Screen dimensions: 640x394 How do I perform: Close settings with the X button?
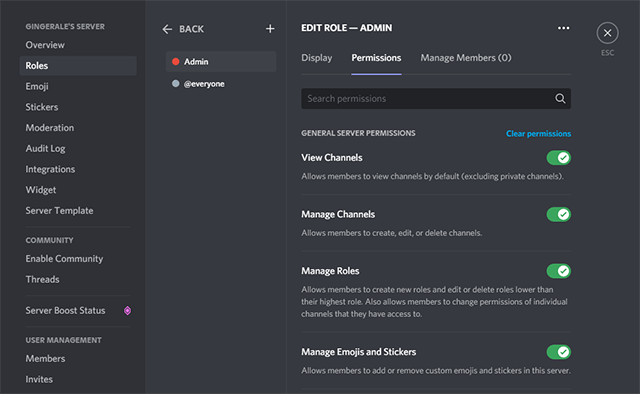(x=607, y=33)
